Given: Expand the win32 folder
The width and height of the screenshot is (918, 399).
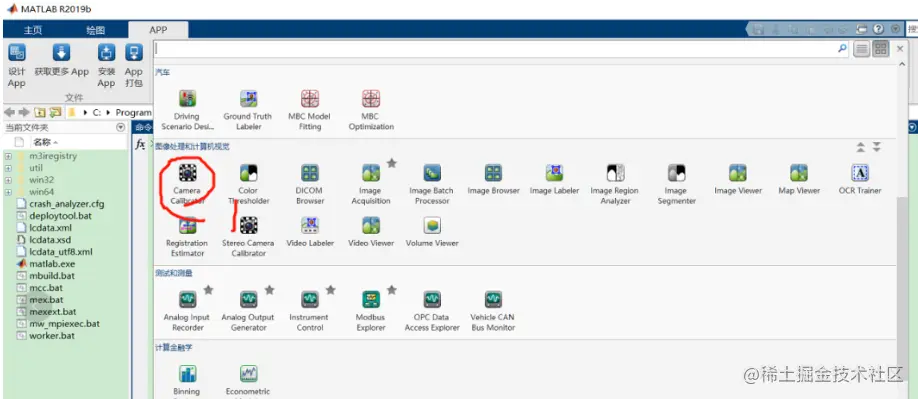Looking at the screenshot, I should [x=8, y=180].
